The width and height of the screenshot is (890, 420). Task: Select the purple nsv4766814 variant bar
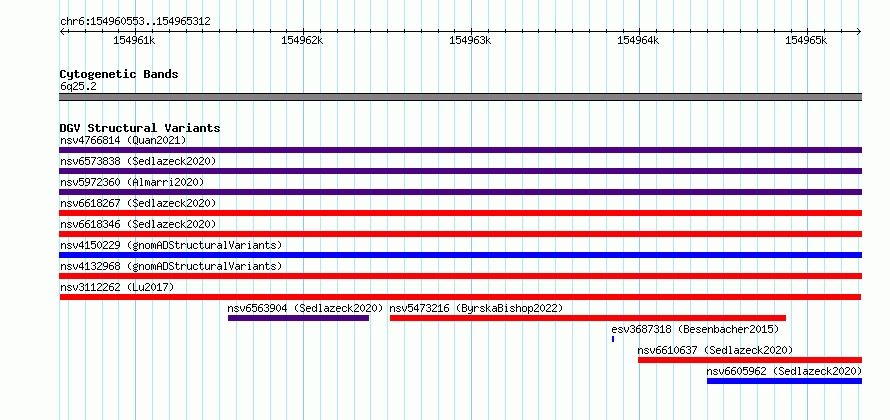[460, 150]
